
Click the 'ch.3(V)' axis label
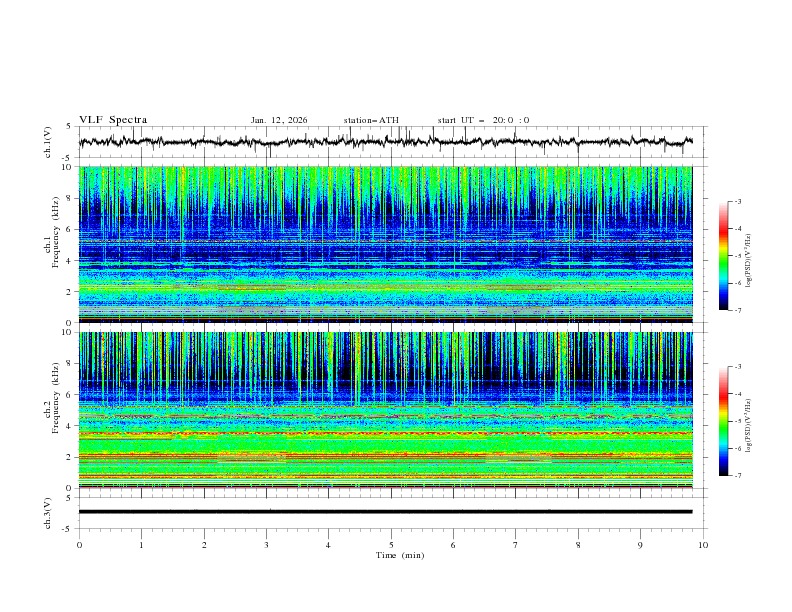click(x=48, y=513)
